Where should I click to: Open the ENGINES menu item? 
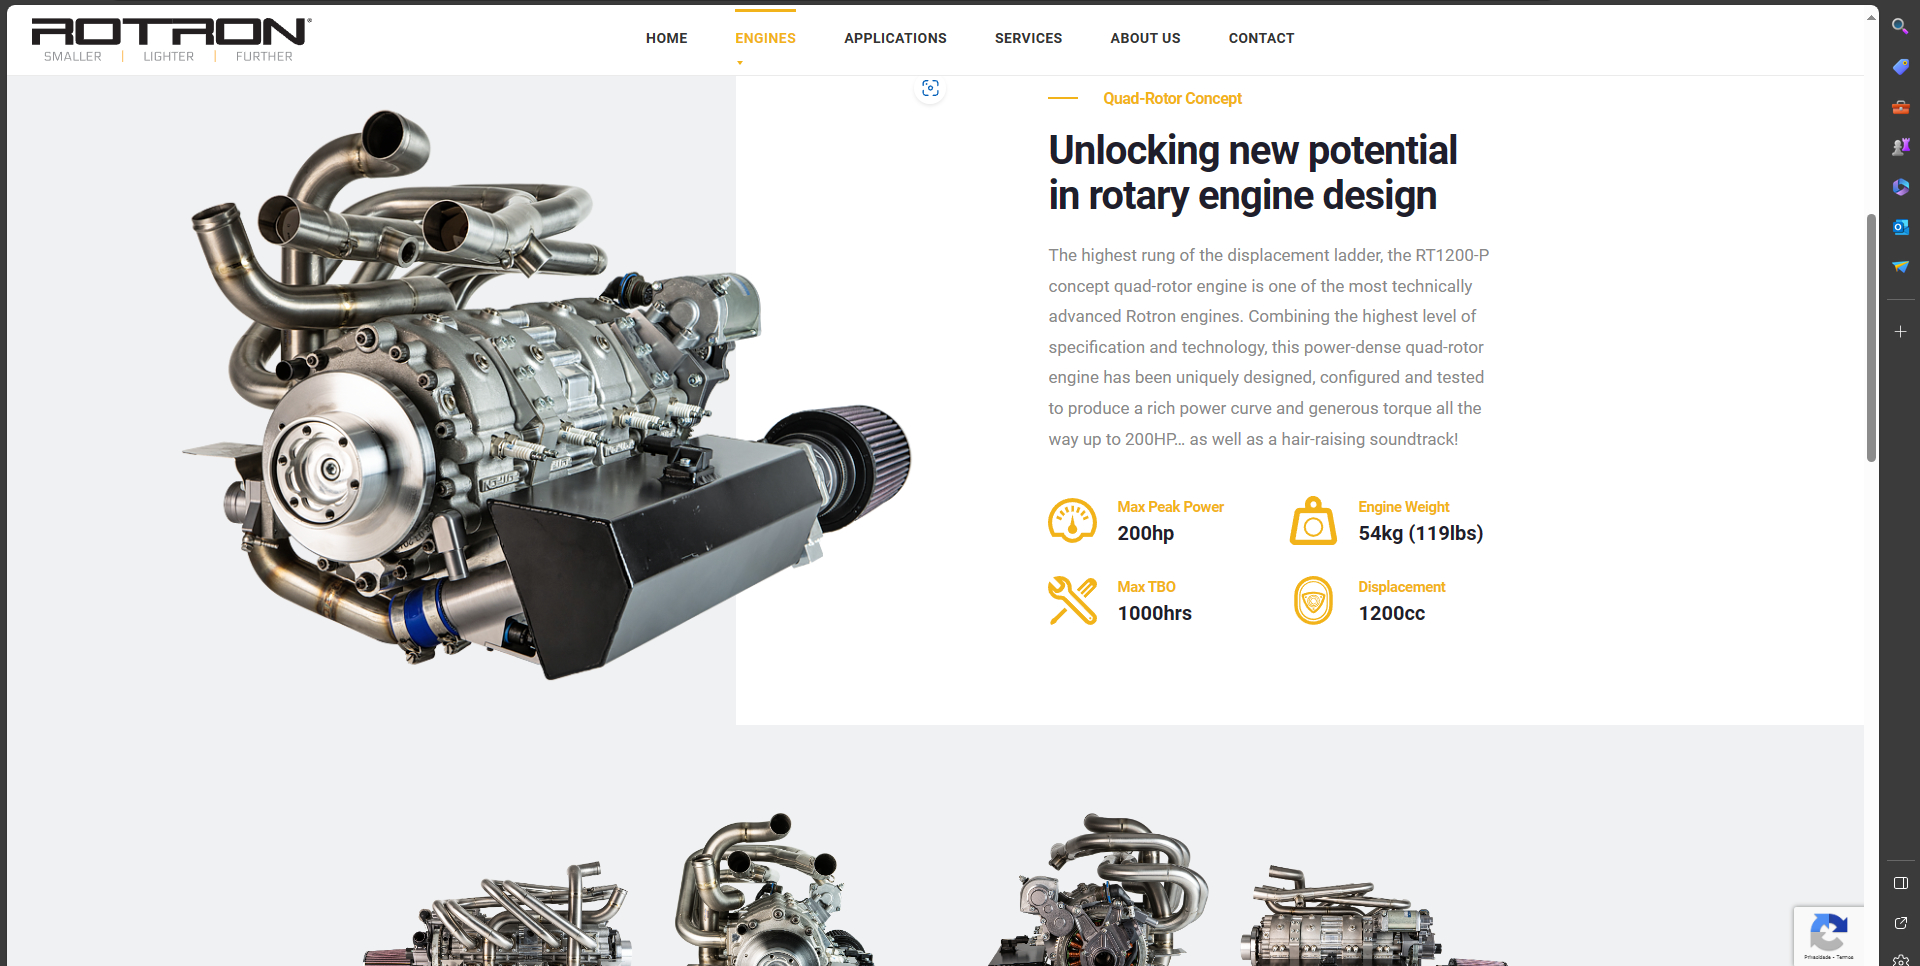pos(765,38)
